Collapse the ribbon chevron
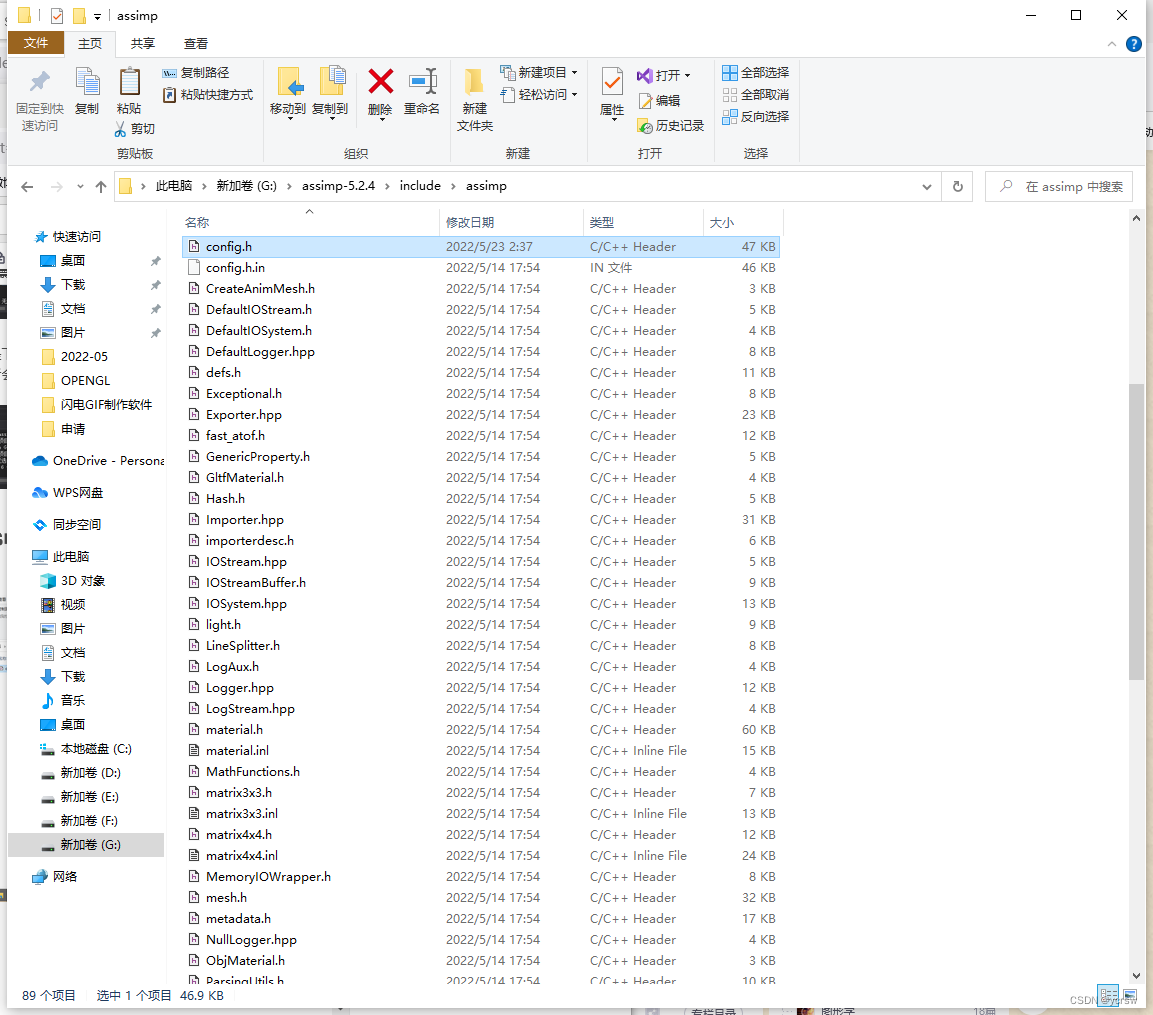1153x1015 pixels. (1111, 44)
